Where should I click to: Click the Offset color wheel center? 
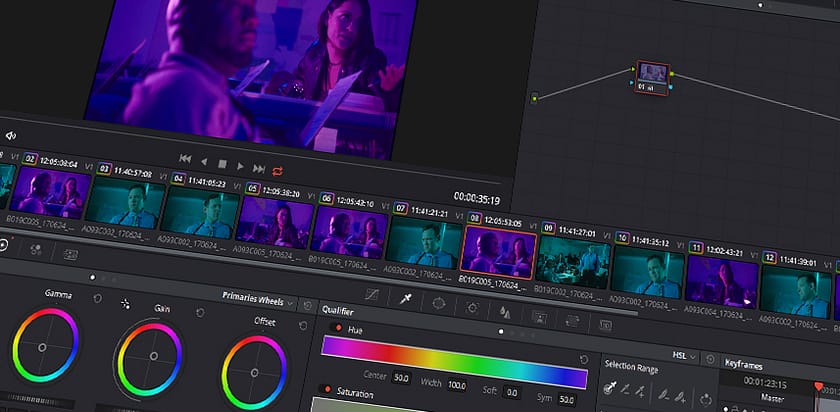pos(254,372)
